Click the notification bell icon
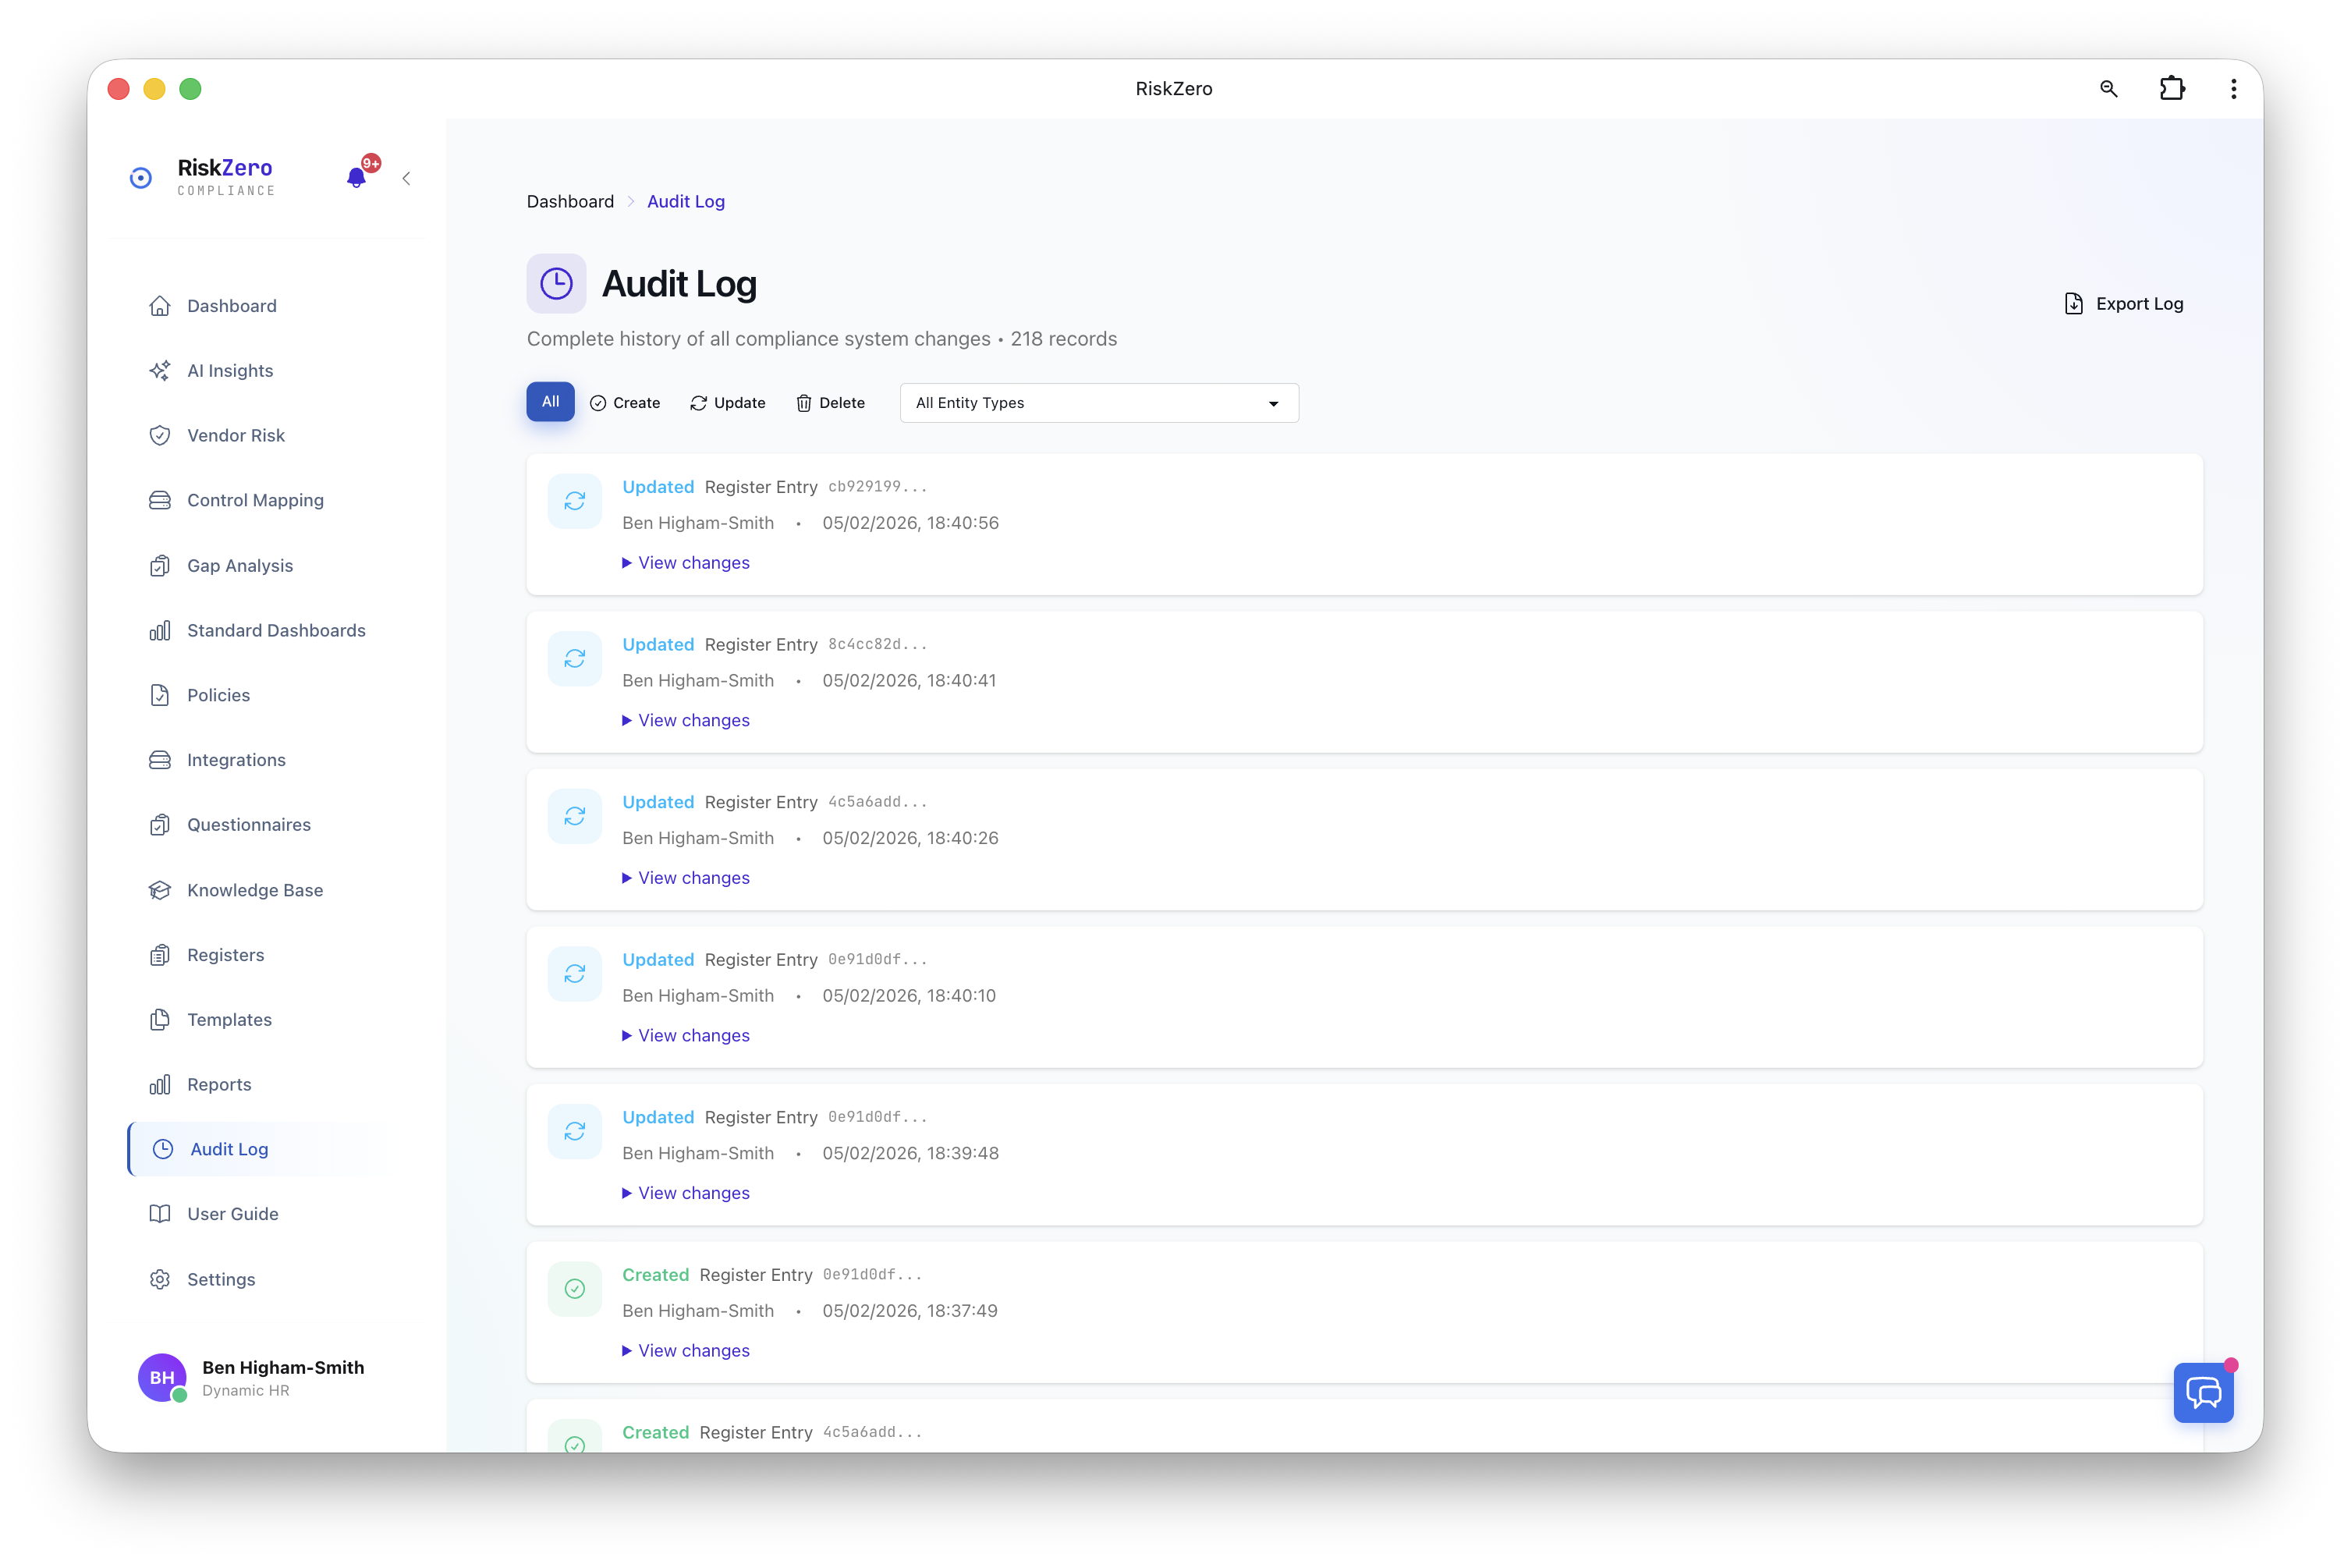This screenshot has width=2351, height=1568. pos(356,178)
